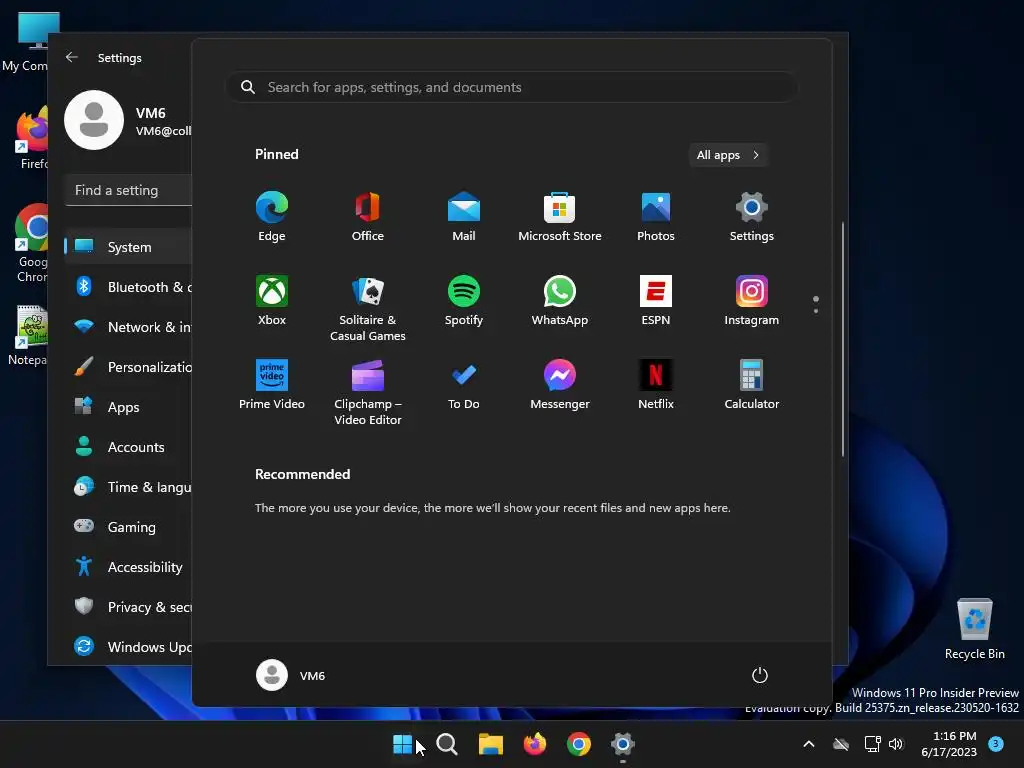Launch Firefox from the taskbar

535,744
